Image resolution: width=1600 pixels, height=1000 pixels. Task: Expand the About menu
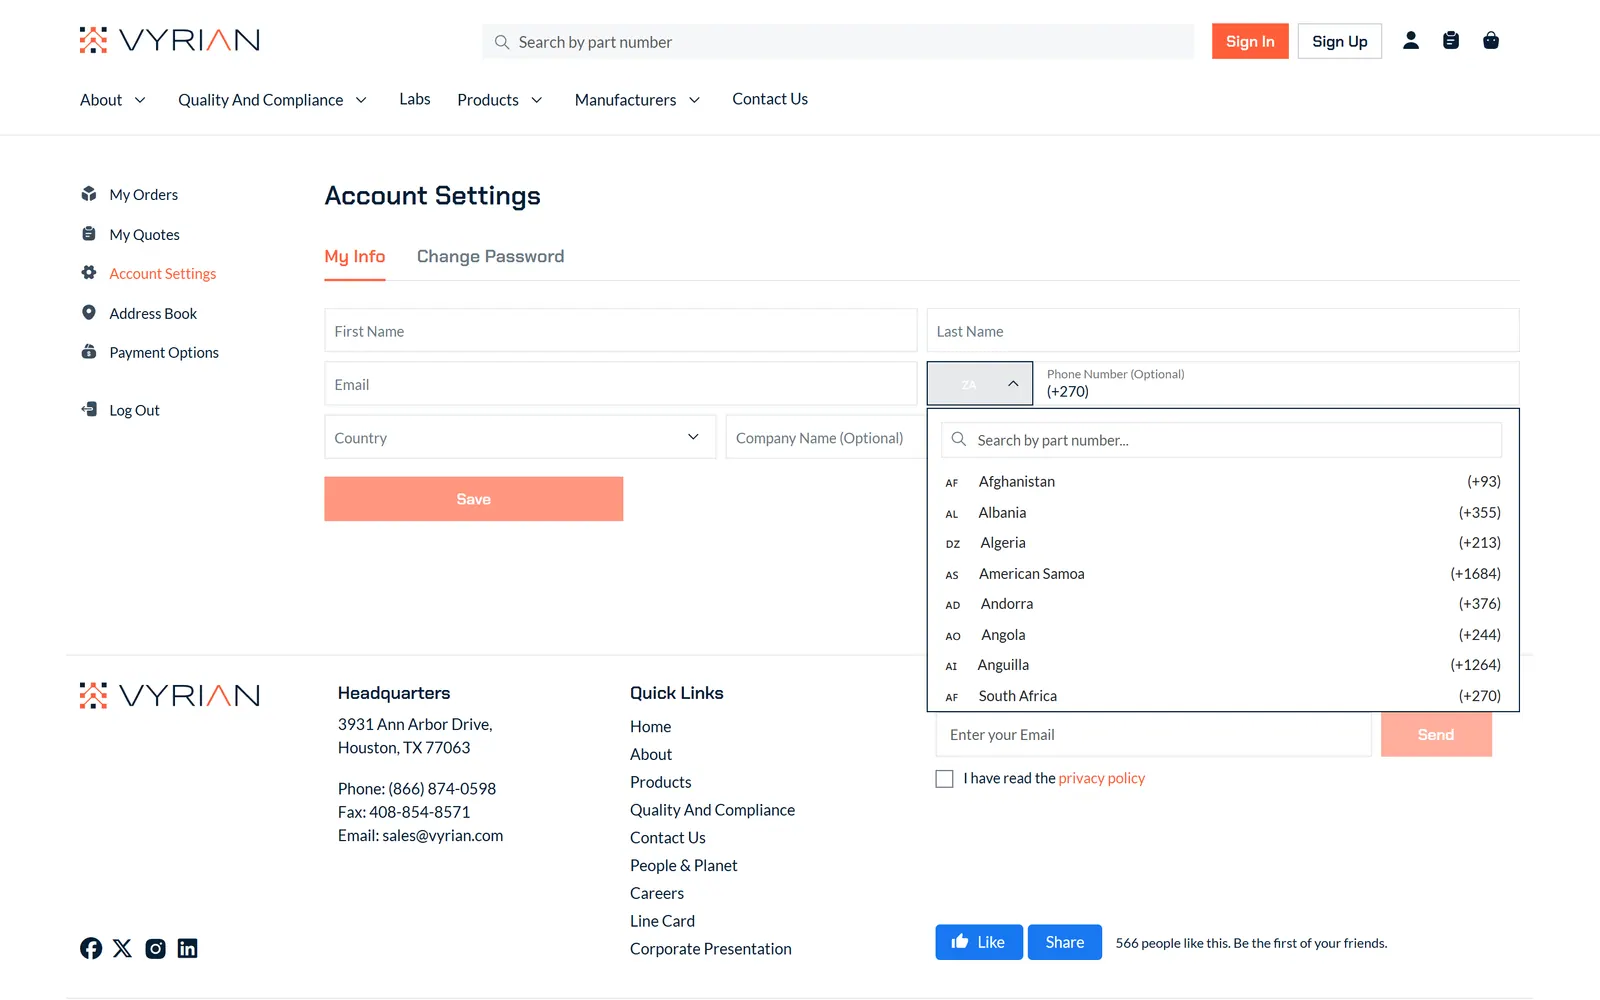(x=113, y=100)
